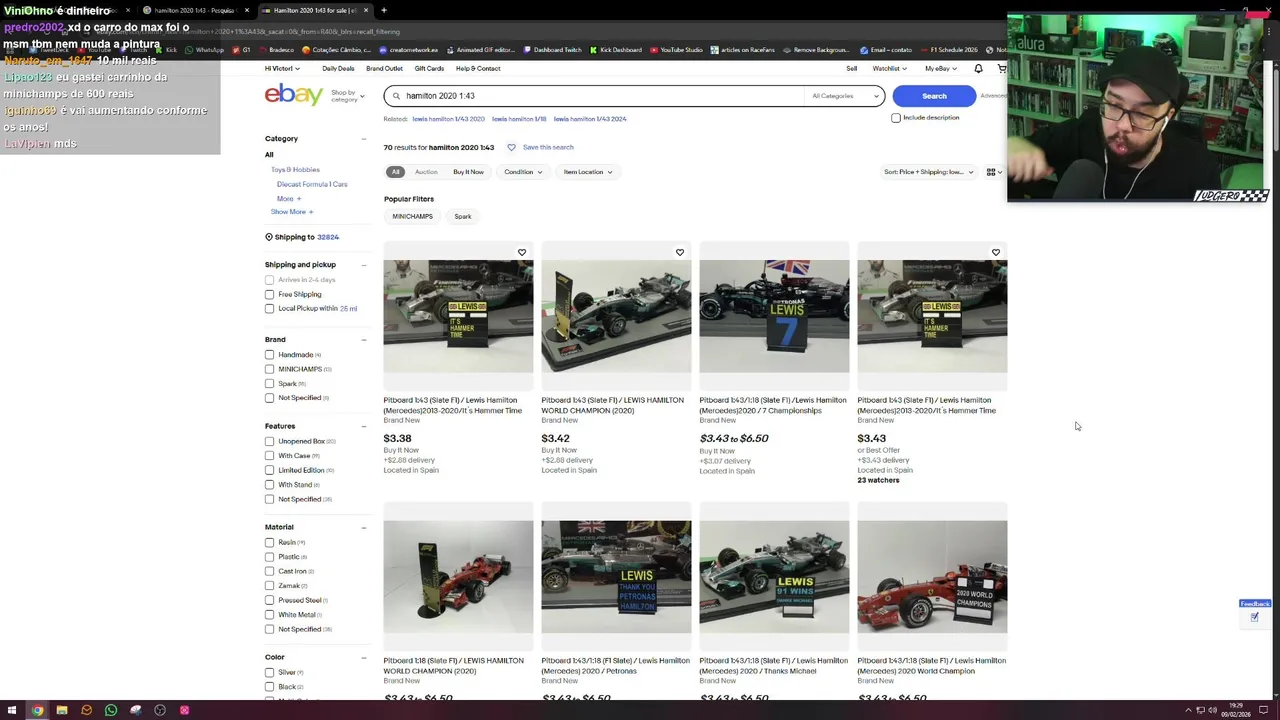Click the search magnifier icon in search box
The width and height of the screenshot is (1280, 720).
pyautogui.click(x=396, y=96)
